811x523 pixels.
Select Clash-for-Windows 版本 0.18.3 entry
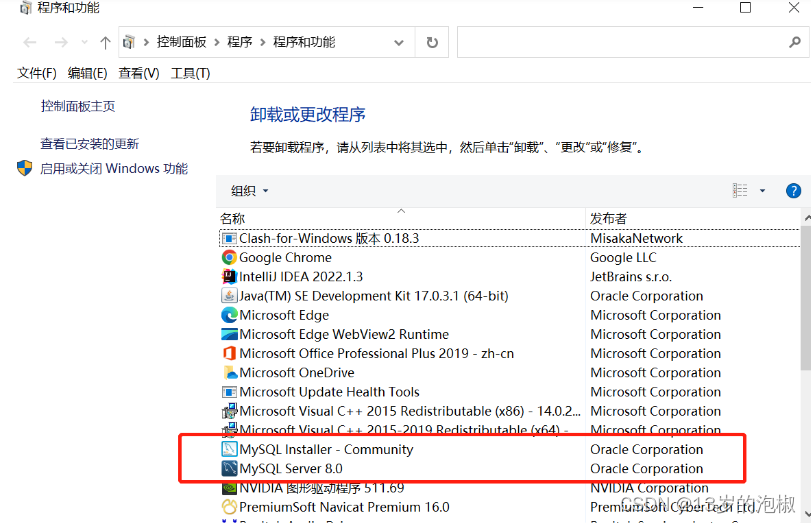pyautogui.click(x=329, y=238)
